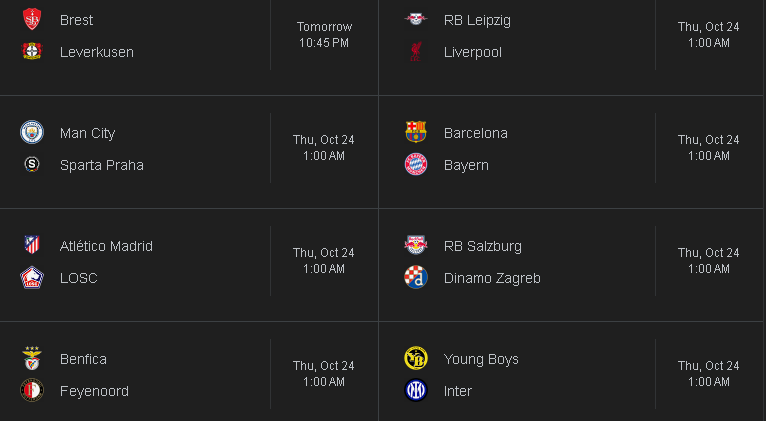Select the Bayern Munich logo
Screen dimensions: 766x421
[x=416, y=165]
